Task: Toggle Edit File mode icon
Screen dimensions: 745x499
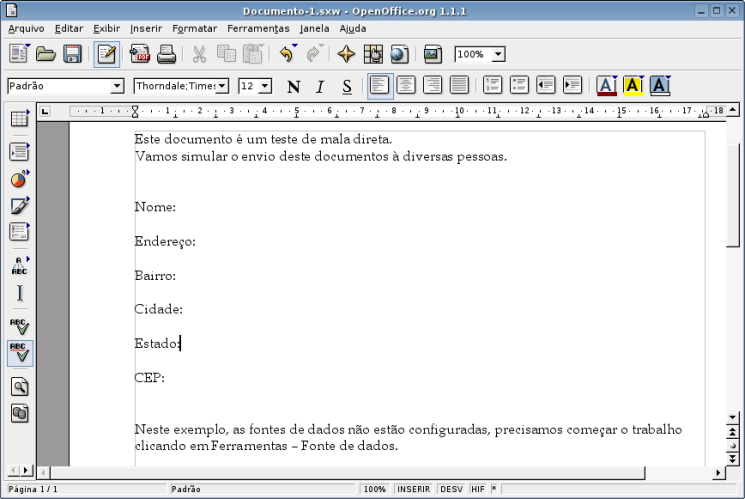Action: [x=106, y=54]
